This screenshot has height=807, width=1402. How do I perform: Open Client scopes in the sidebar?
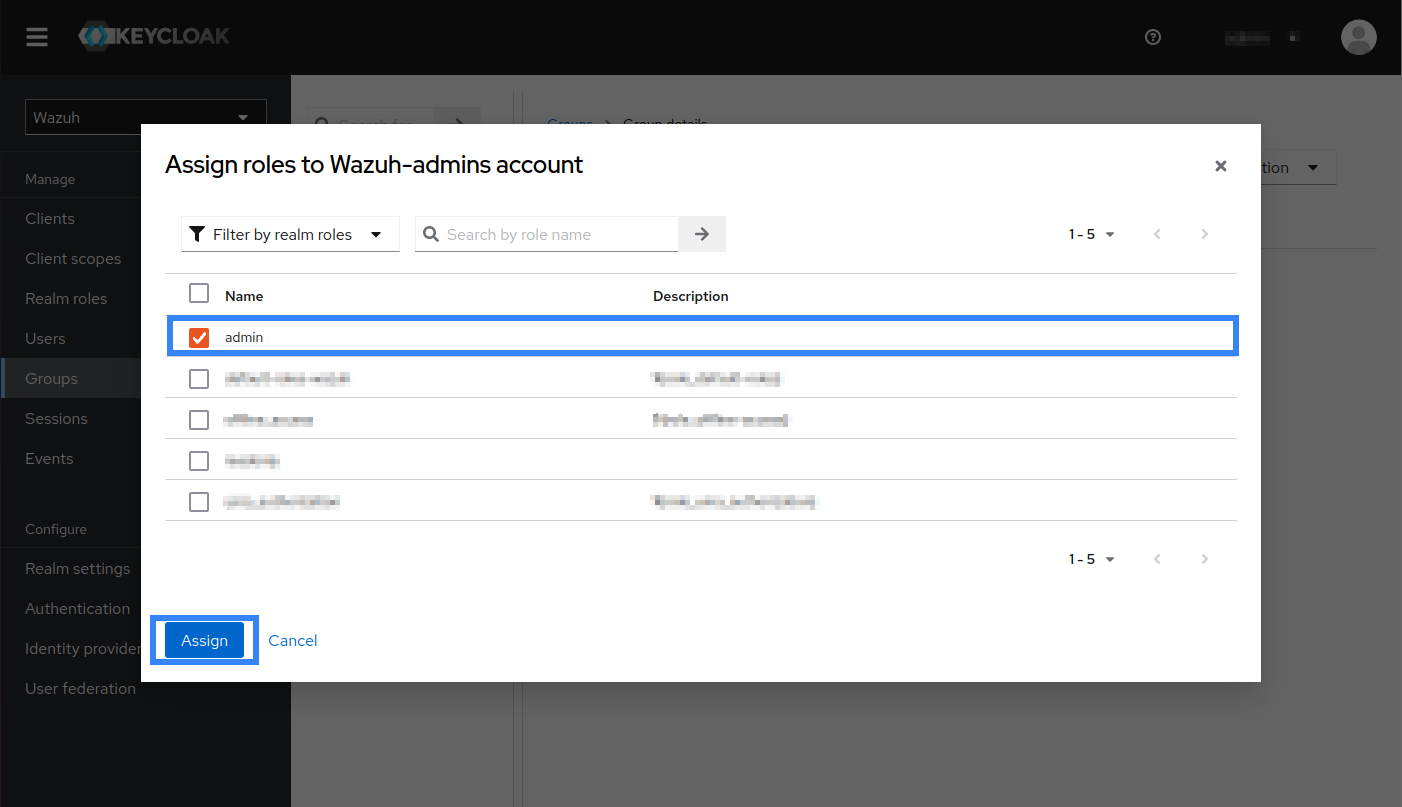pyautogui.click(x=71, y=258)
